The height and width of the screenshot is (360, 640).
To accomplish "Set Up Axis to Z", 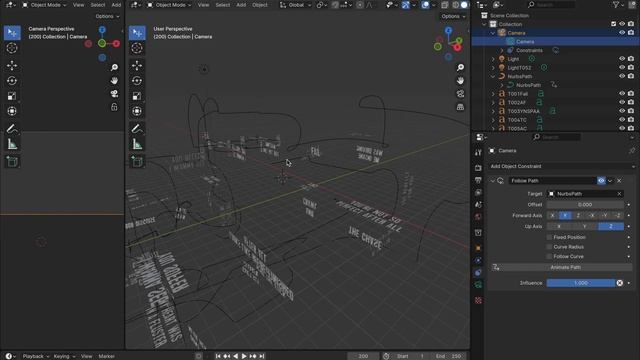I will pos(611,226).
